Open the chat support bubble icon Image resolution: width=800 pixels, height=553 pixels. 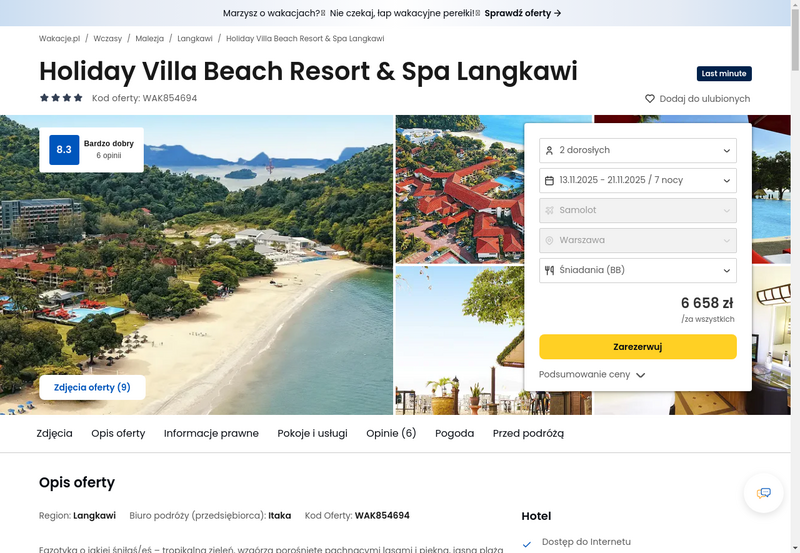click(x=763, y=493)
